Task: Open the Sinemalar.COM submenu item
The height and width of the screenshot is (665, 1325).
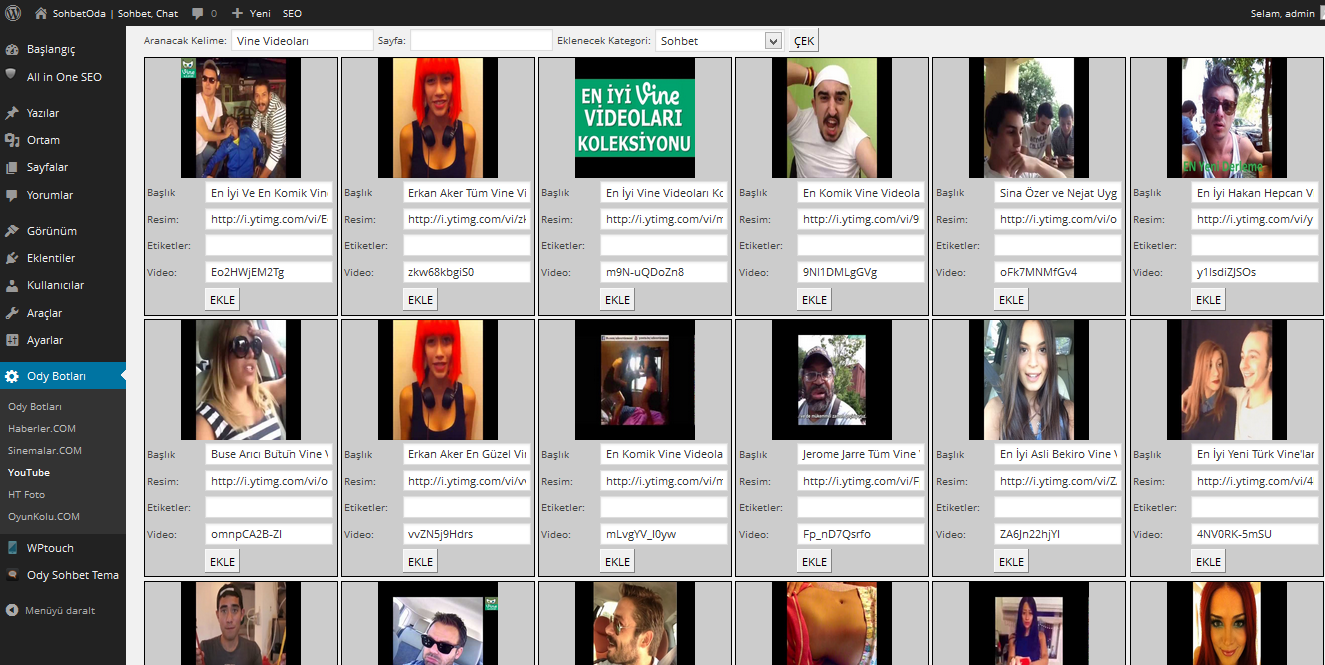Action: click(45, 450)
